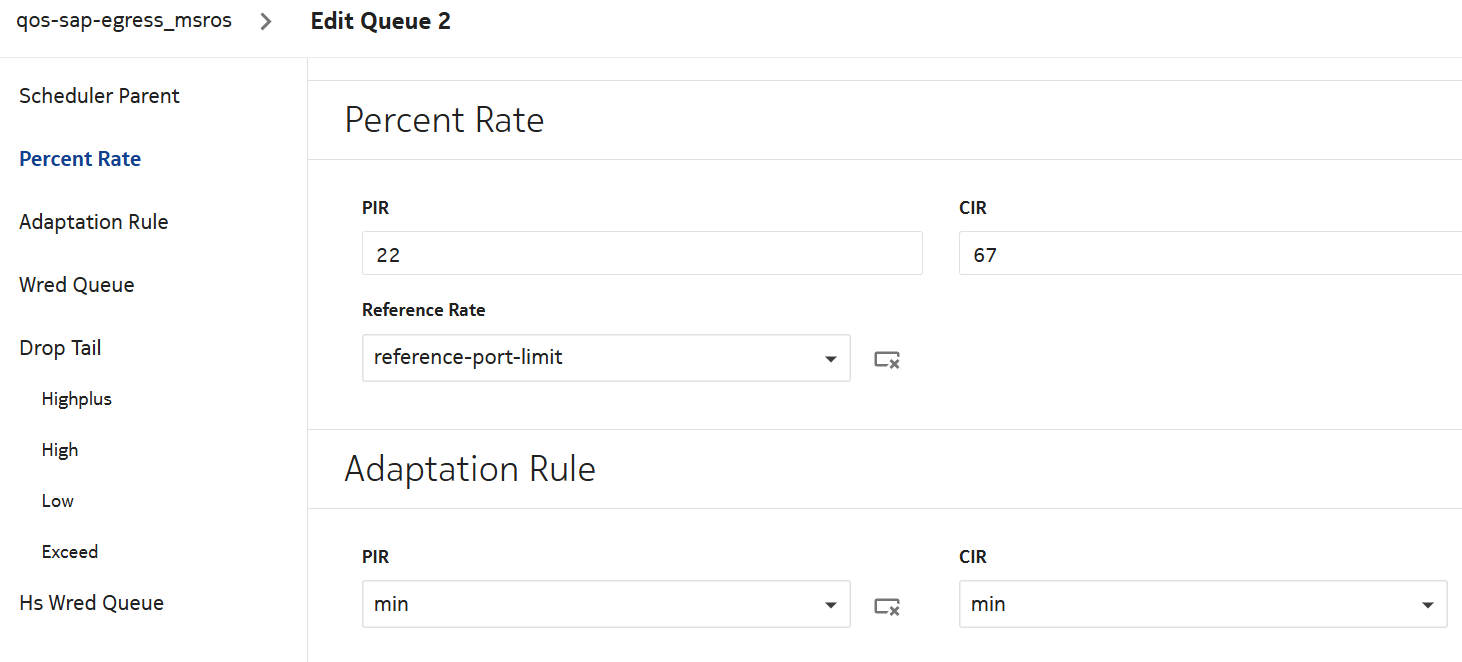Open the Reference Rate dropdown

[x=830, y=359]
